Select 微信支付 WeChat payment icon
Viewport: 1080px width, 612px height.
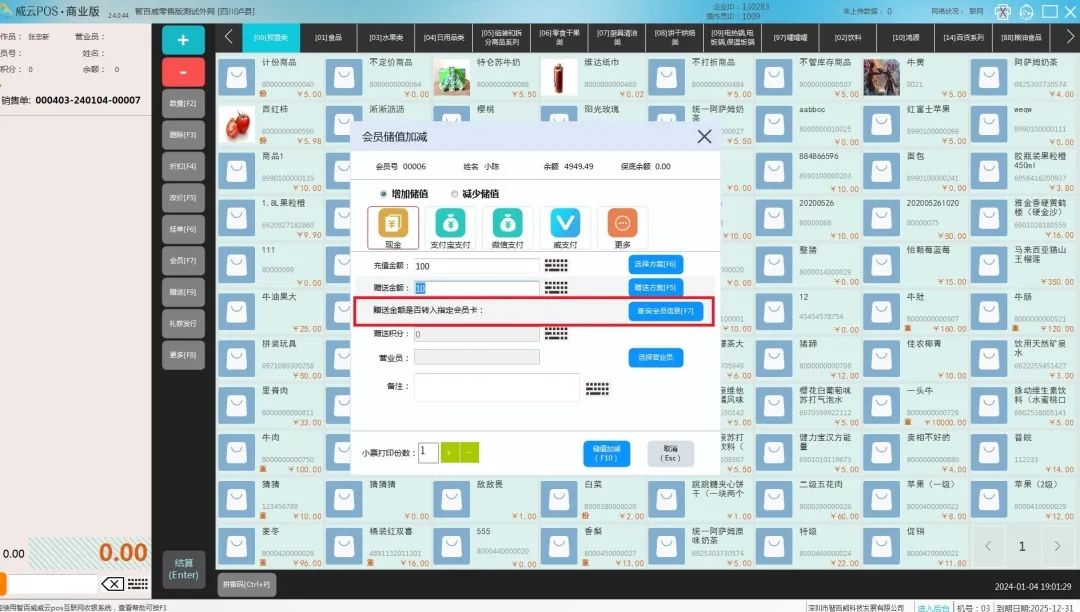(x=507, y=228)
